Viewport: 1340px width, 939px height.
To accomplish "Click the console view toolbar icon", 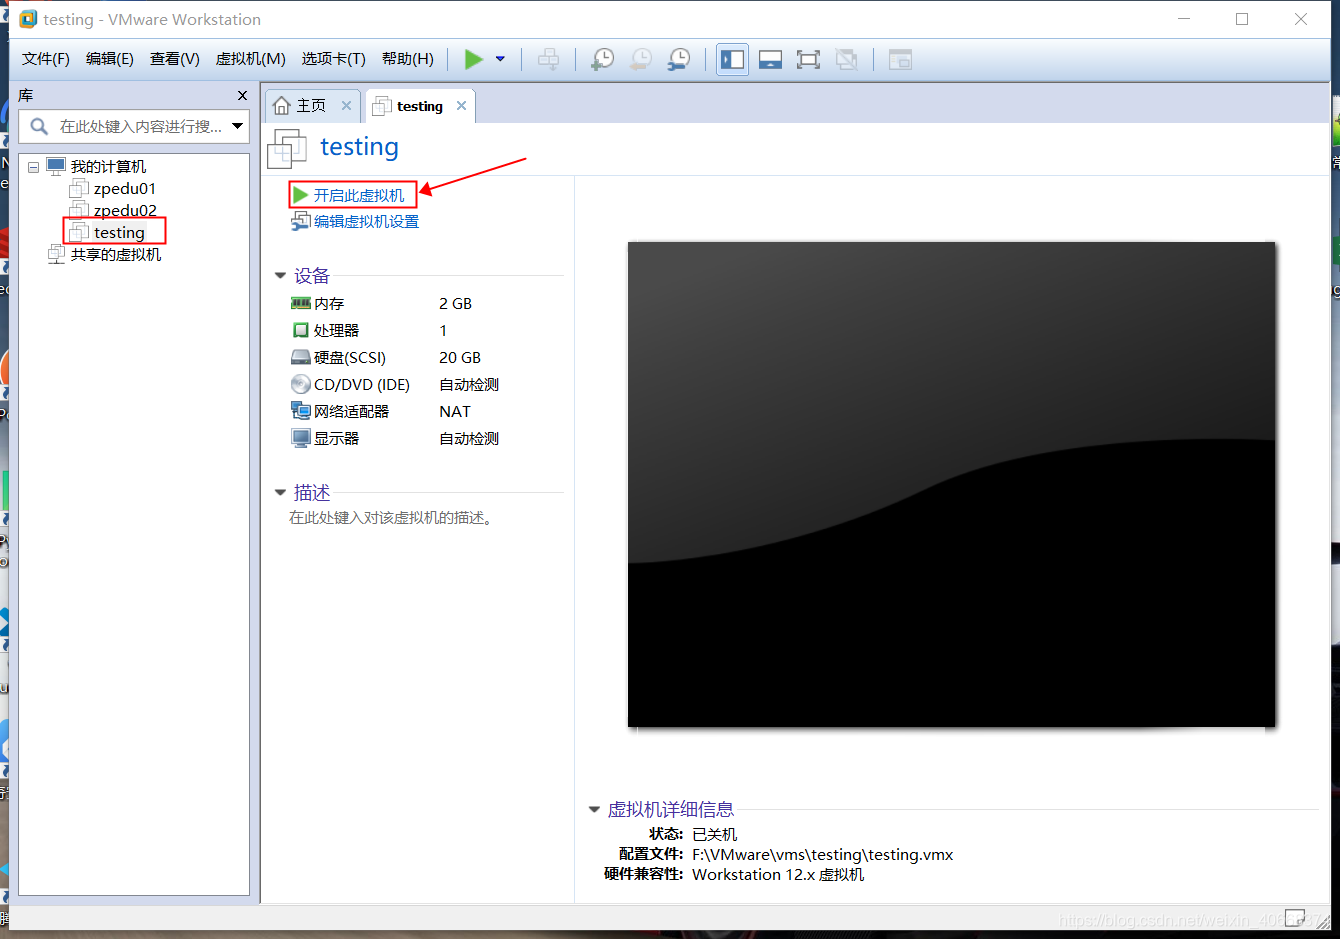I will [900, 59].
